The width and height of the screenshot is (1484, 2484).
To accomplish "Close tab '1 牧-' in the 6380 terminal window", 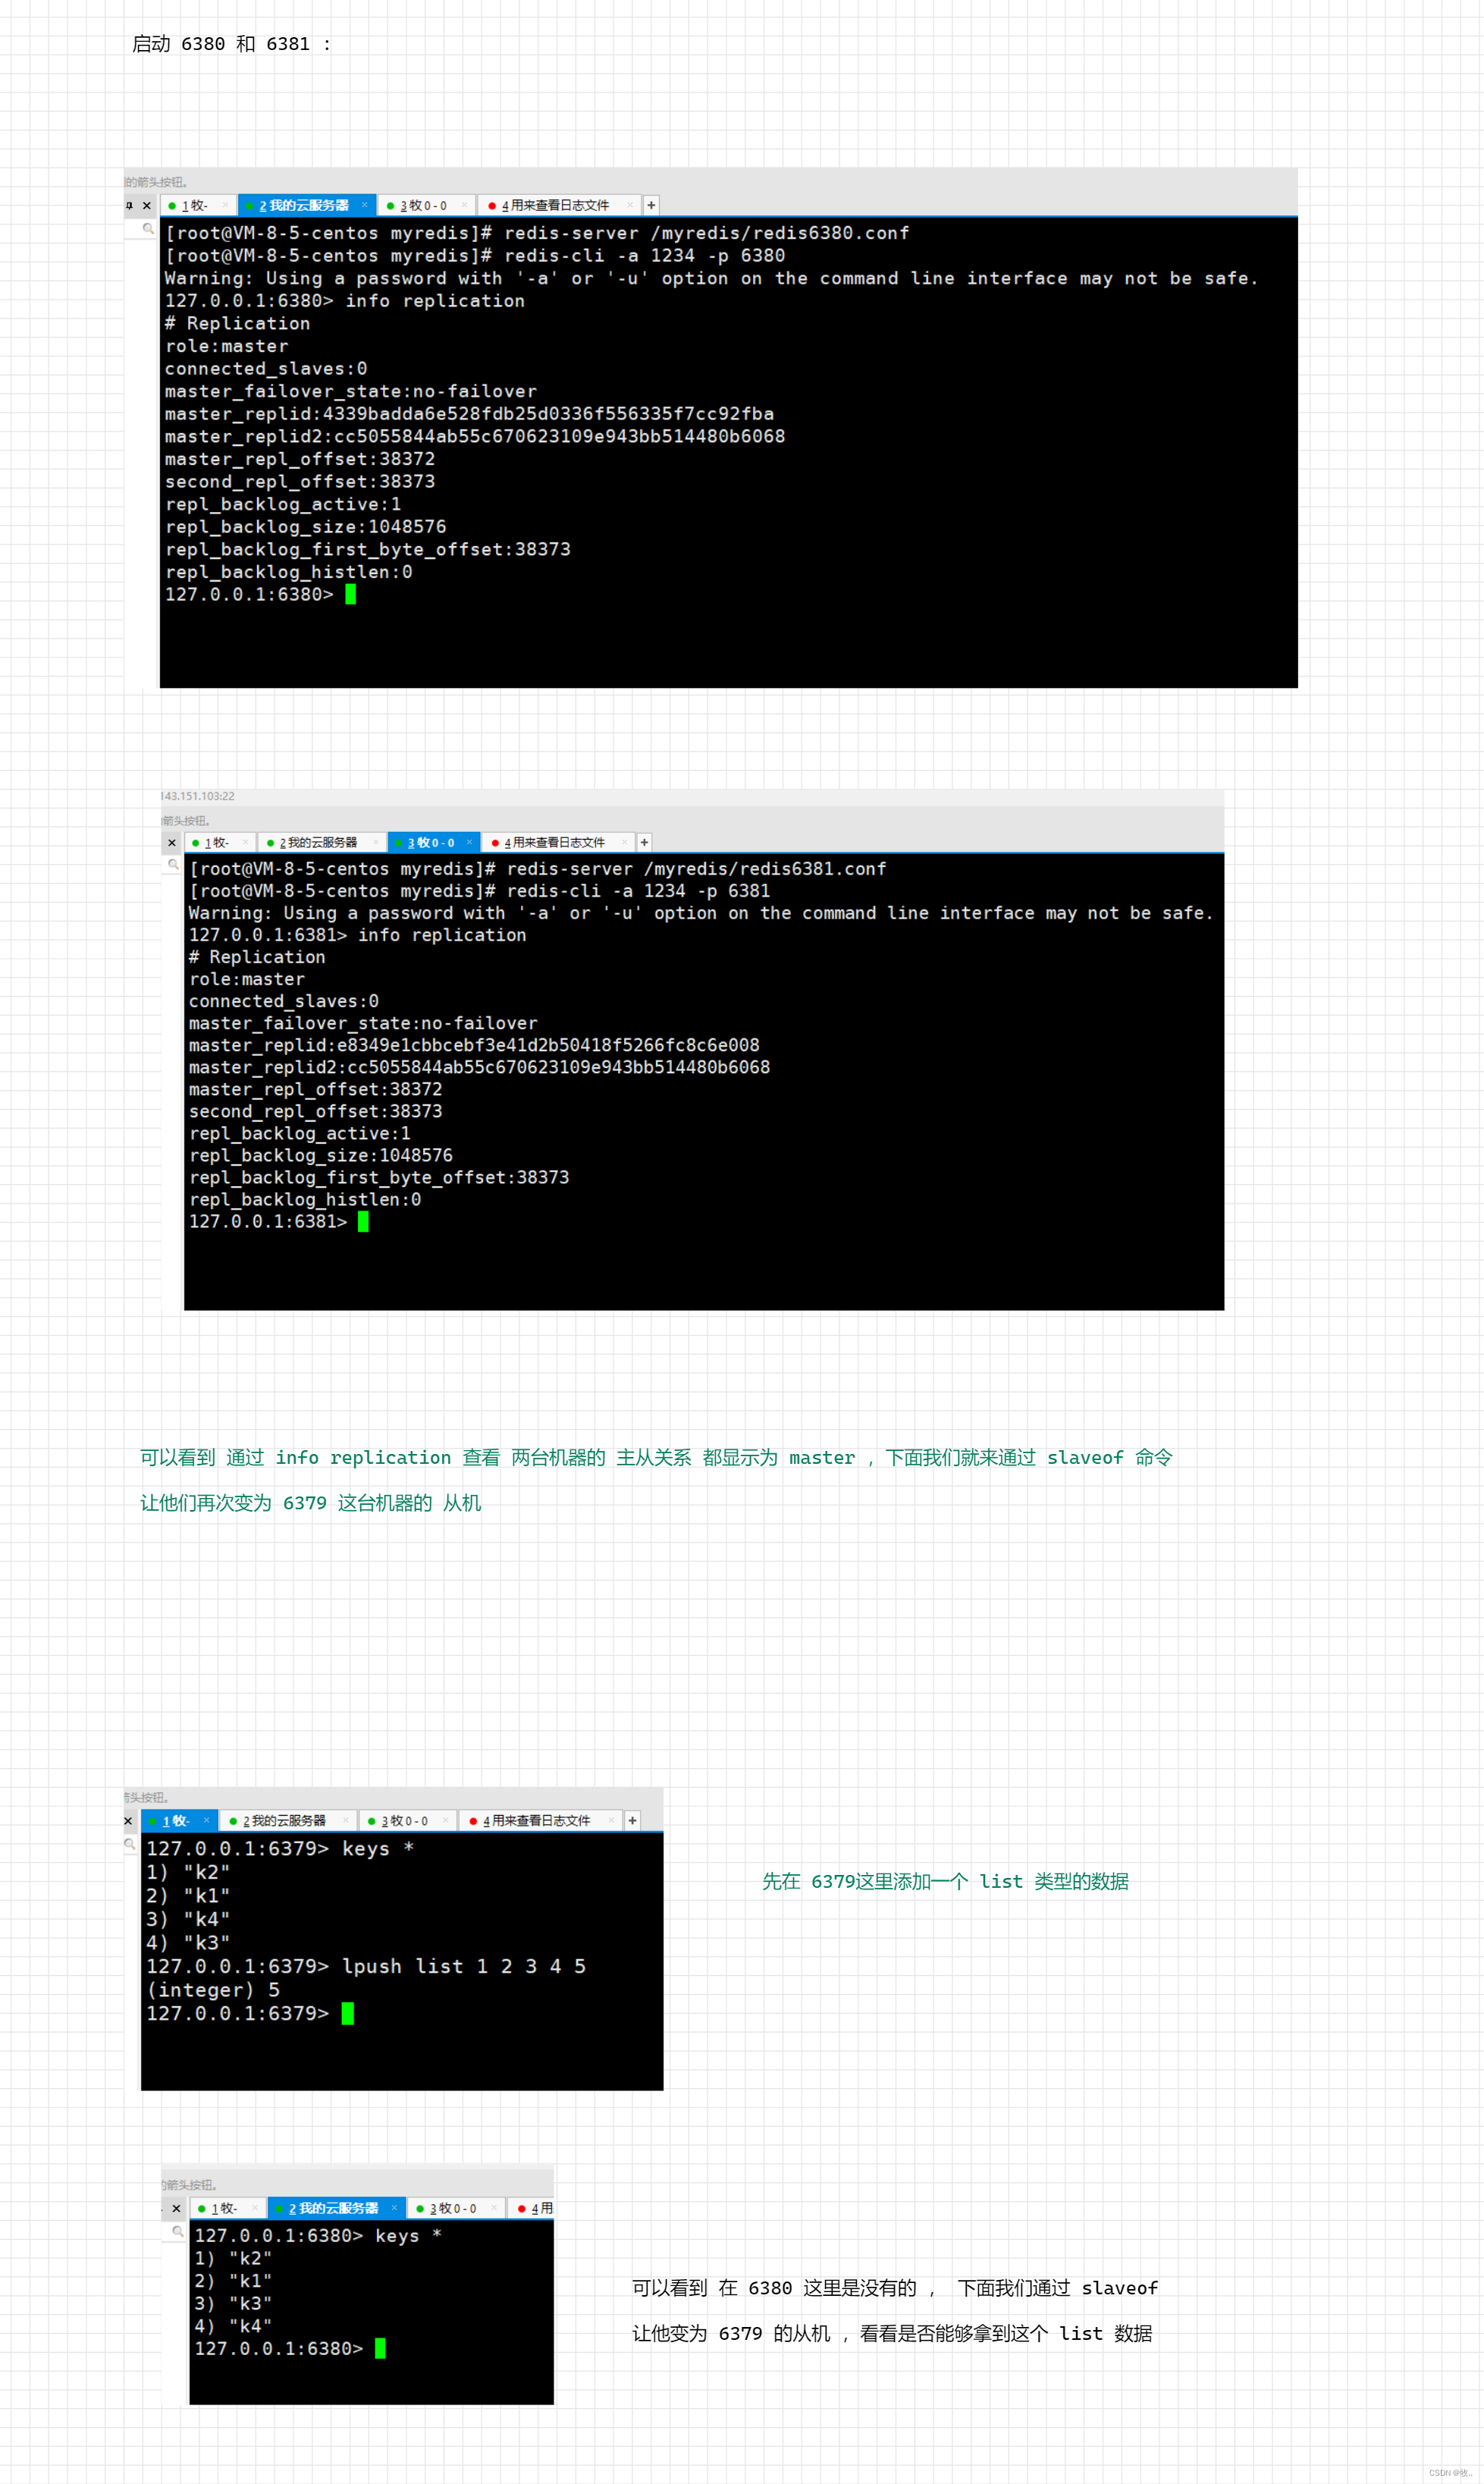I will pos(225,205).
